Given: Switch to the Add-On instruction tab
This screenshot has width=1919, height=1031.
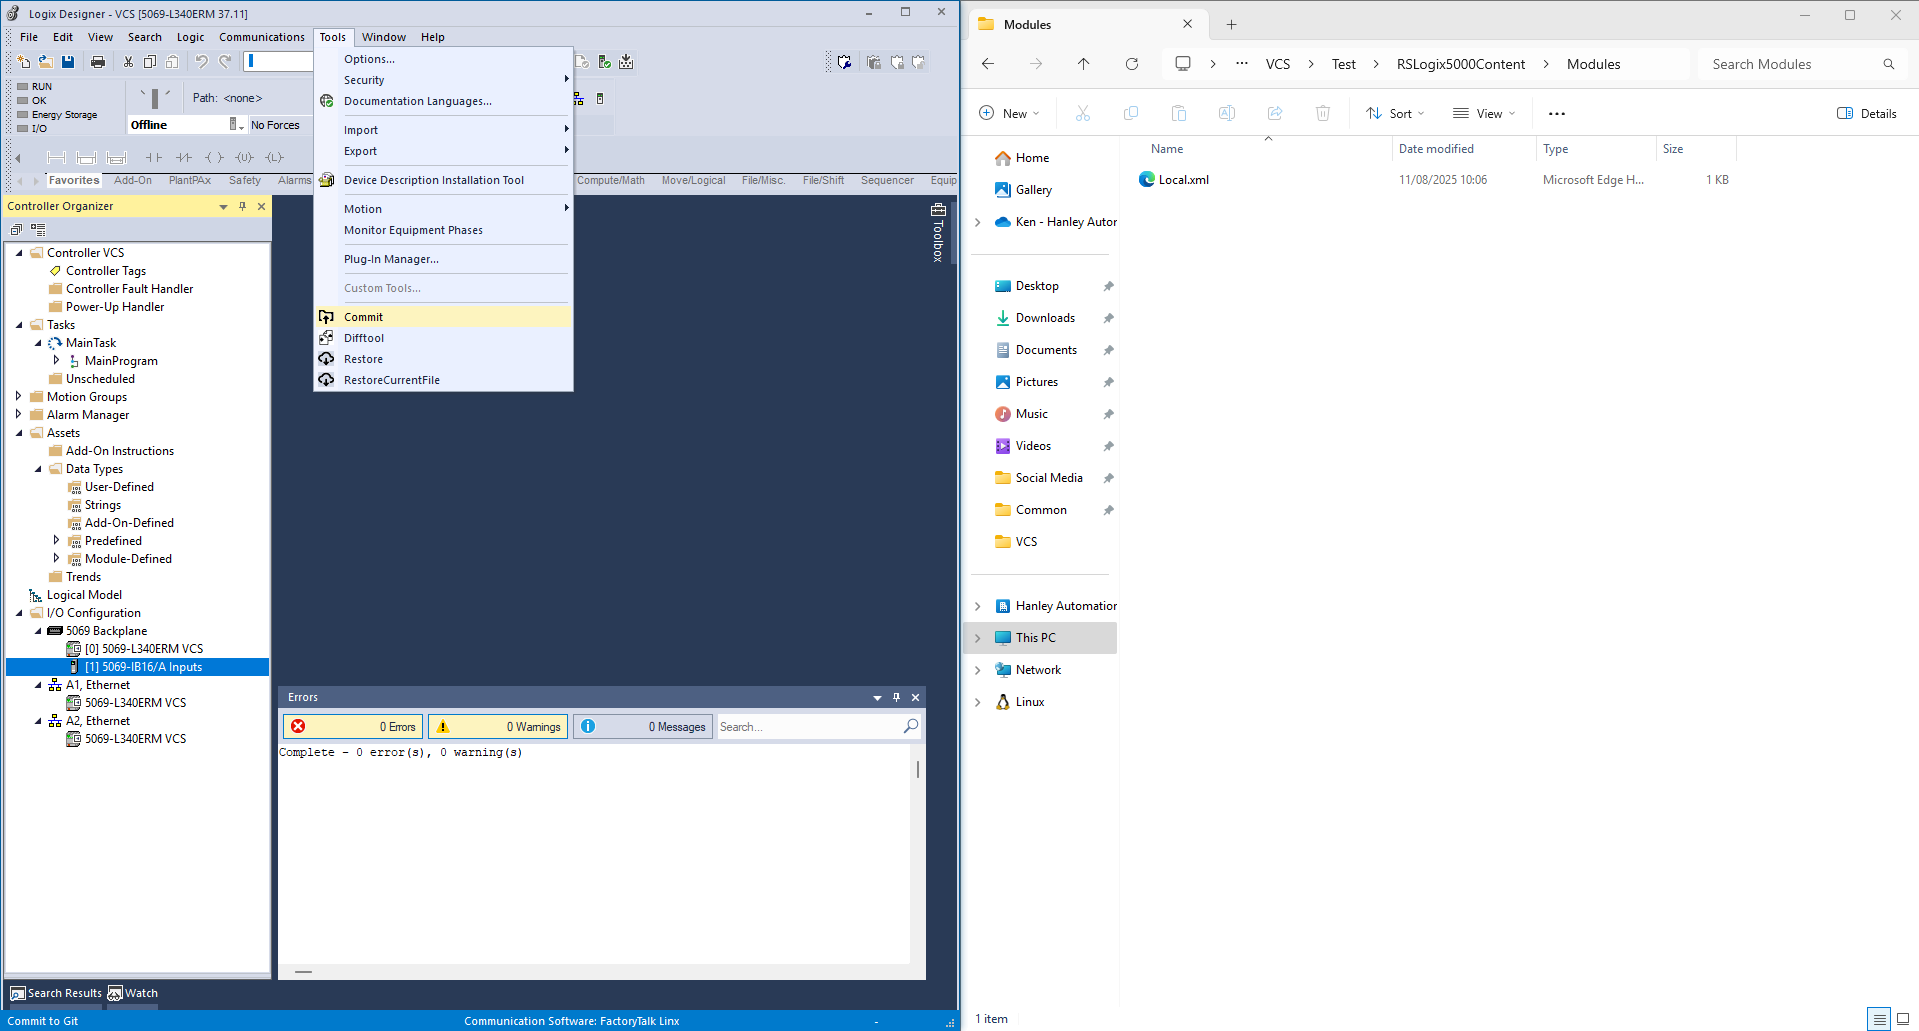Looking at the screenshot, I should [x=133, y=180].
